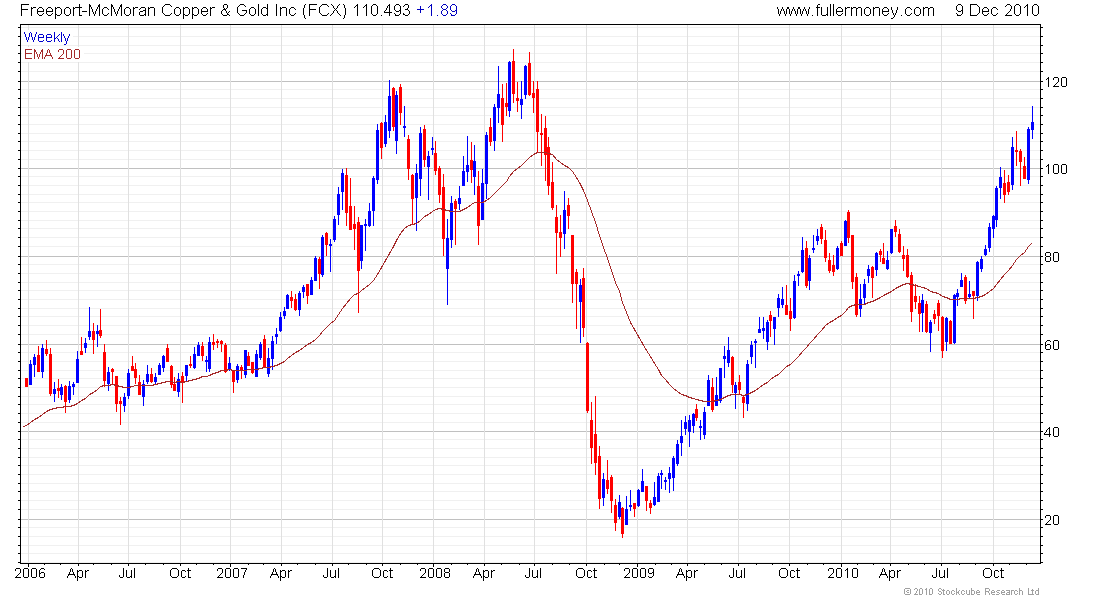Screen dimensions: 1100x600
Task: Click the 2008 year label on time axis
Action: (x=435, y=573)
